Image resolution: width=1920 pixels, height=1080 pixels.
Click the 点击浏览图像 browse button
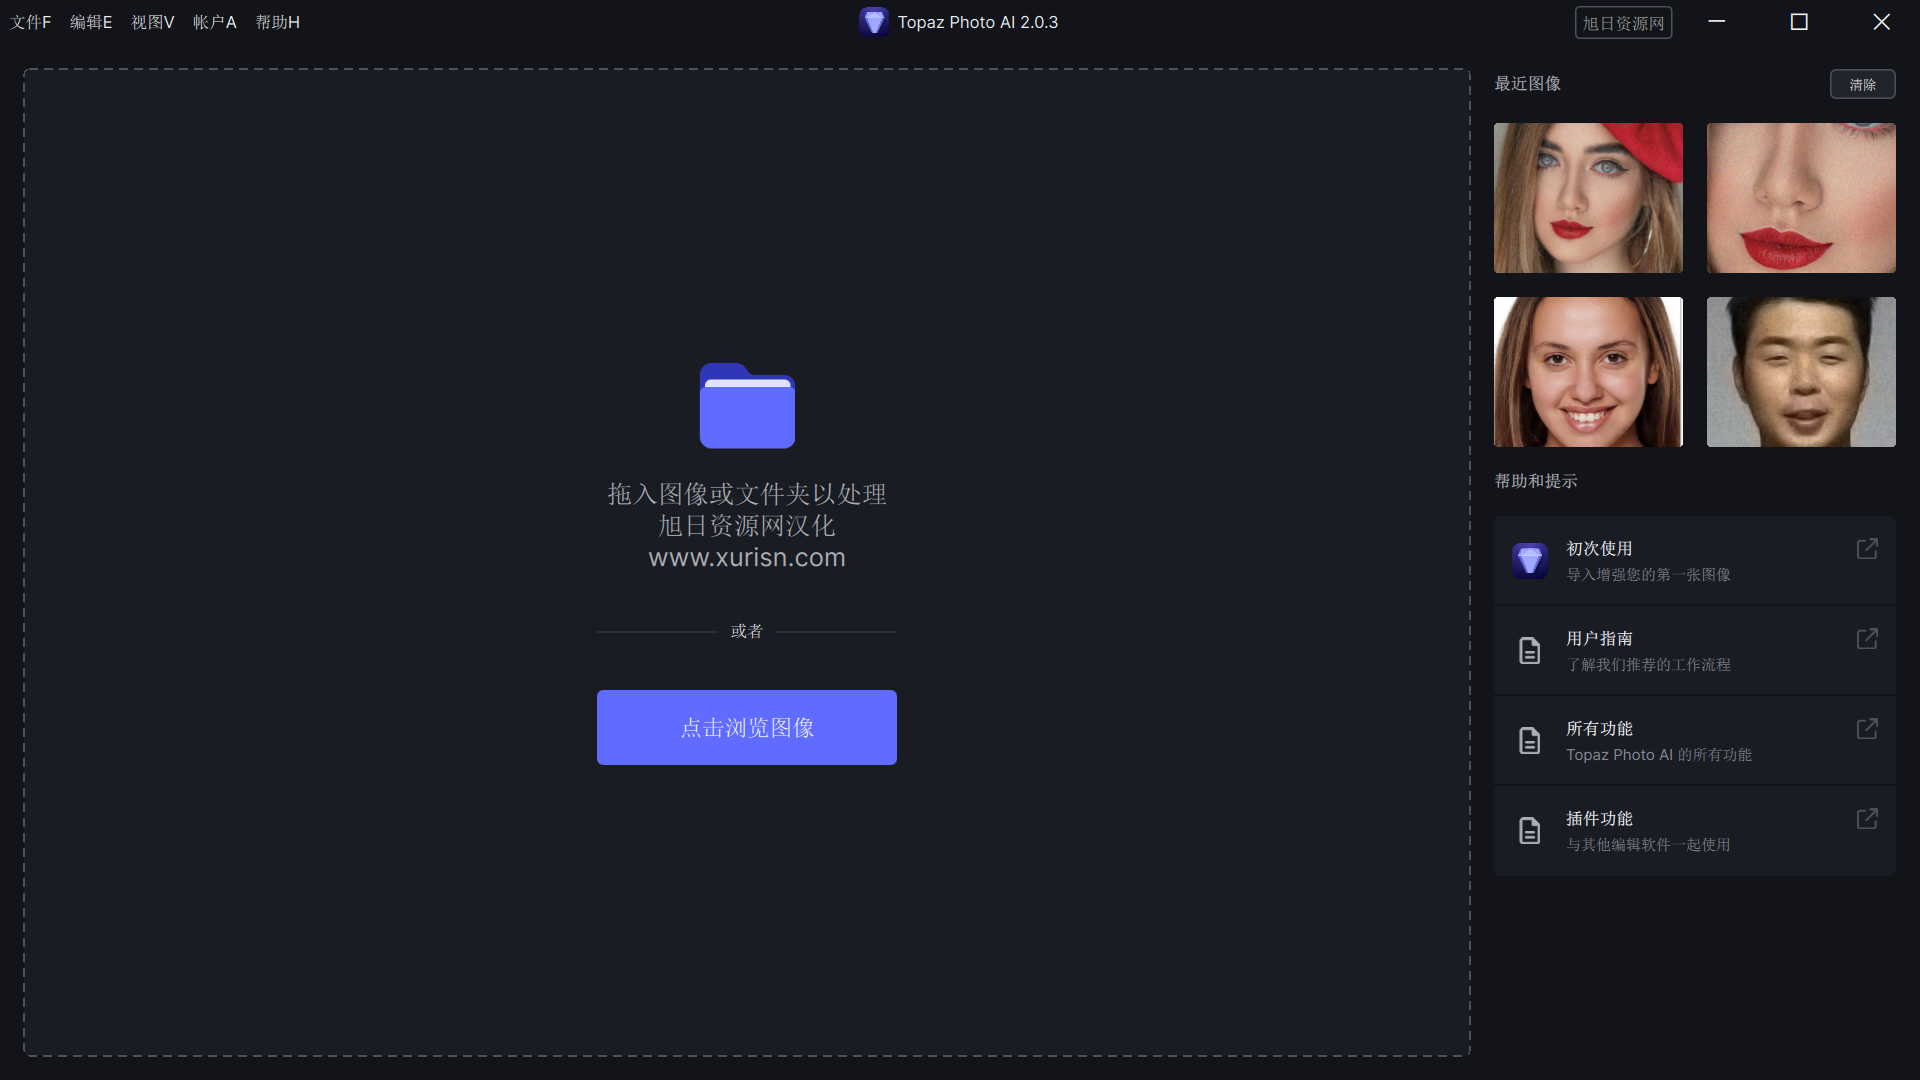747,728
